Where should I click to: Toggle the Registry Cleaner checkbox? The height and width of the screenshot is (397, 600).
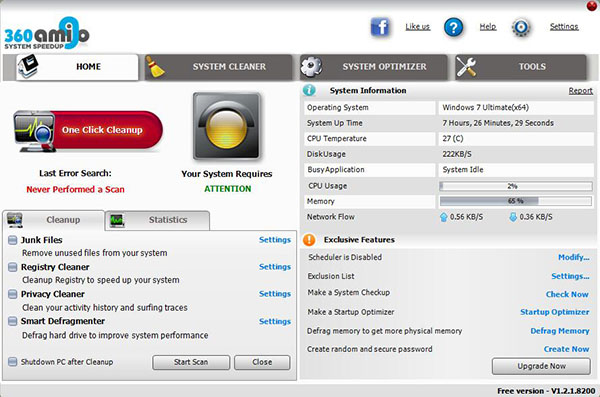pos(13,267)
